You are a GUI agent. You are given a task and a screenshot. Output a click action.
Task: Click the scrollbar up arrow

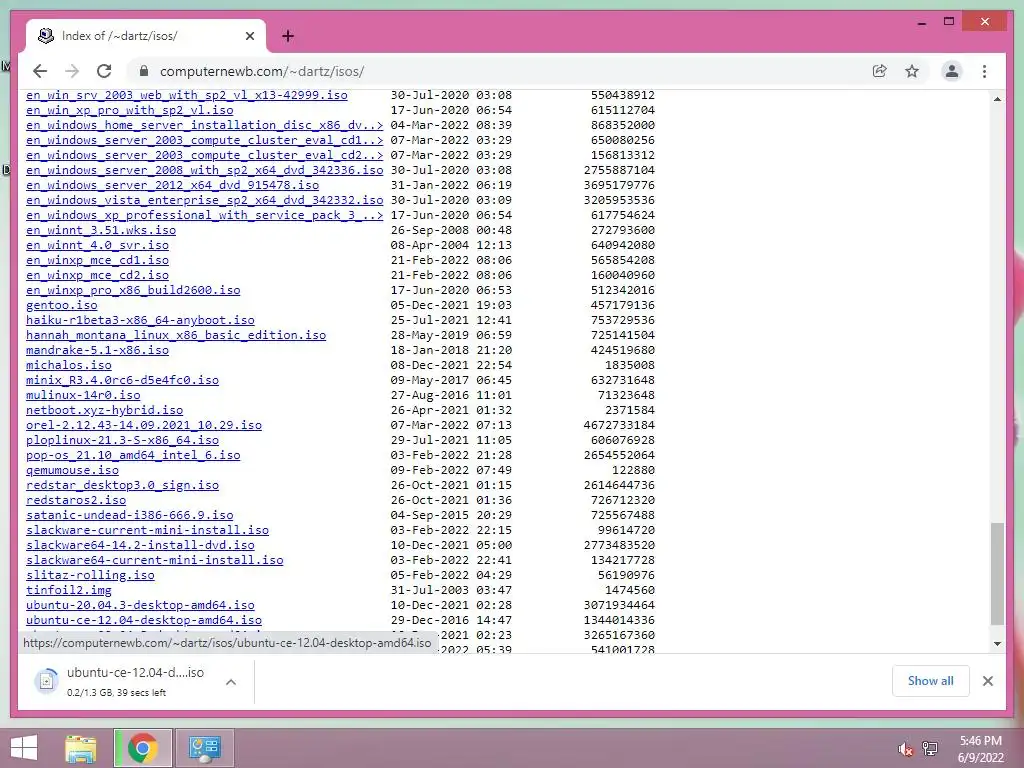click(x=997, y=99)
